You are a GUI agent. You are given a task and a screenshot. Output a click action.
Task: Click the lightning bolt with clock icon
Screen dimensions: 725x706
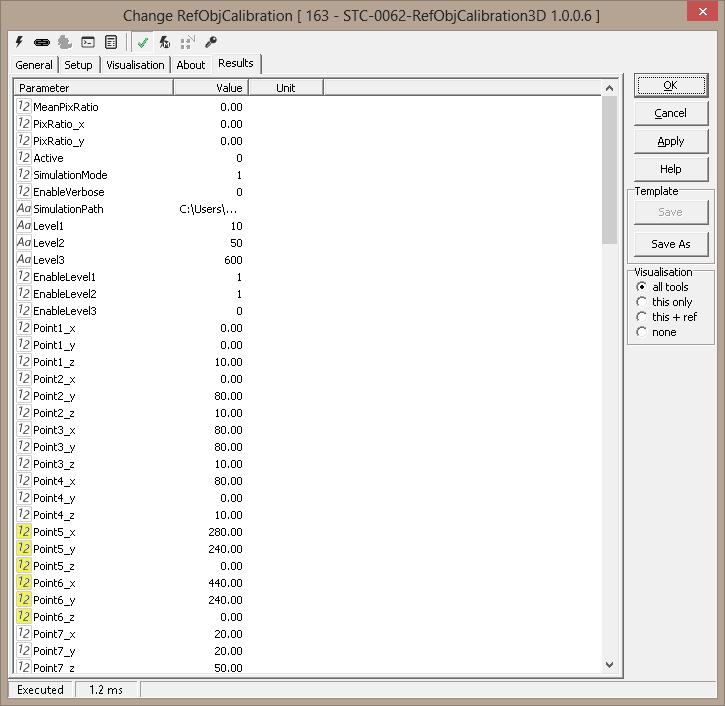165,42
